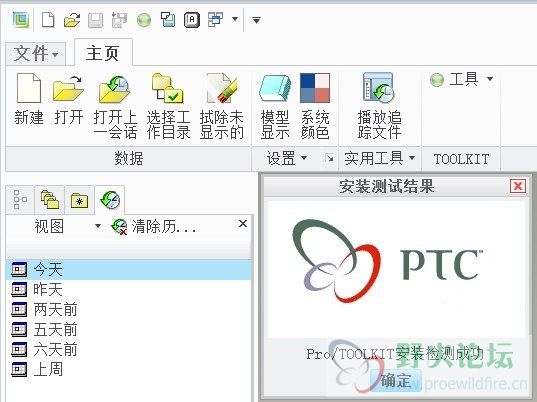This screenshot has width=537, height=402.
Task: Select 五天前 in history list
Action: click(129, 329)
